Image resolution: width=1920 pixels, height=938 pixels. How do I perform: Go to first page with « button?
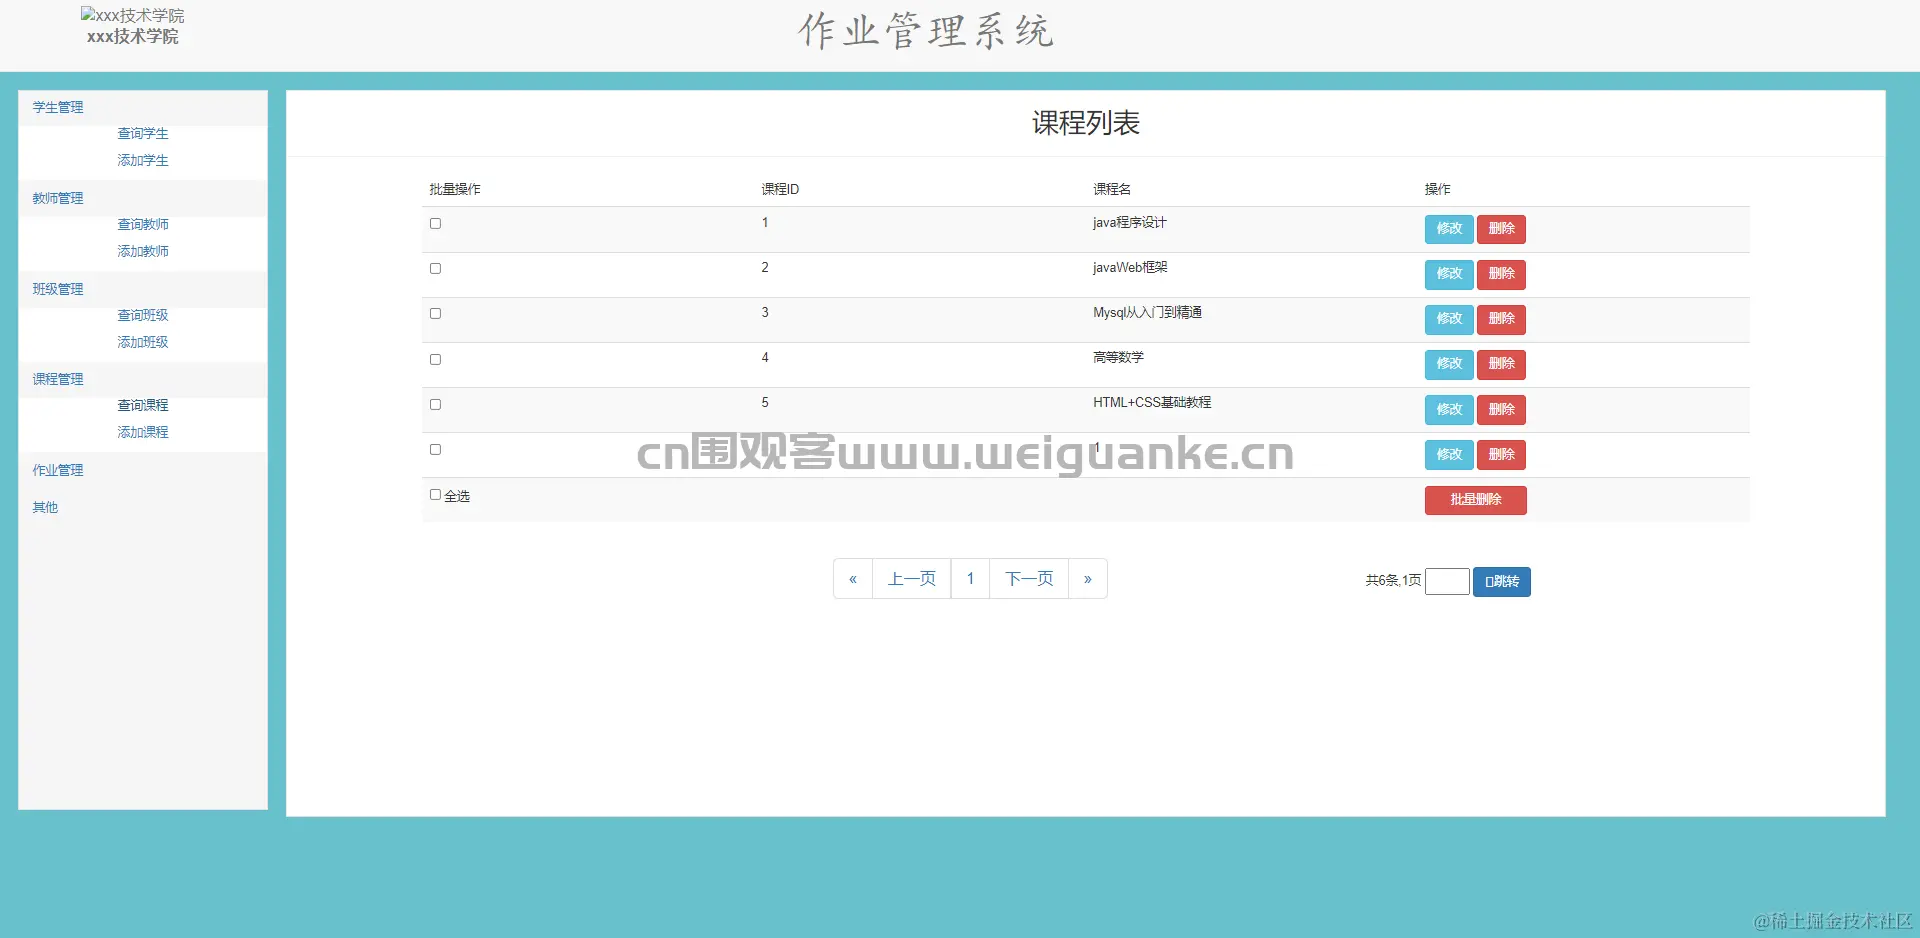[853, 579]
